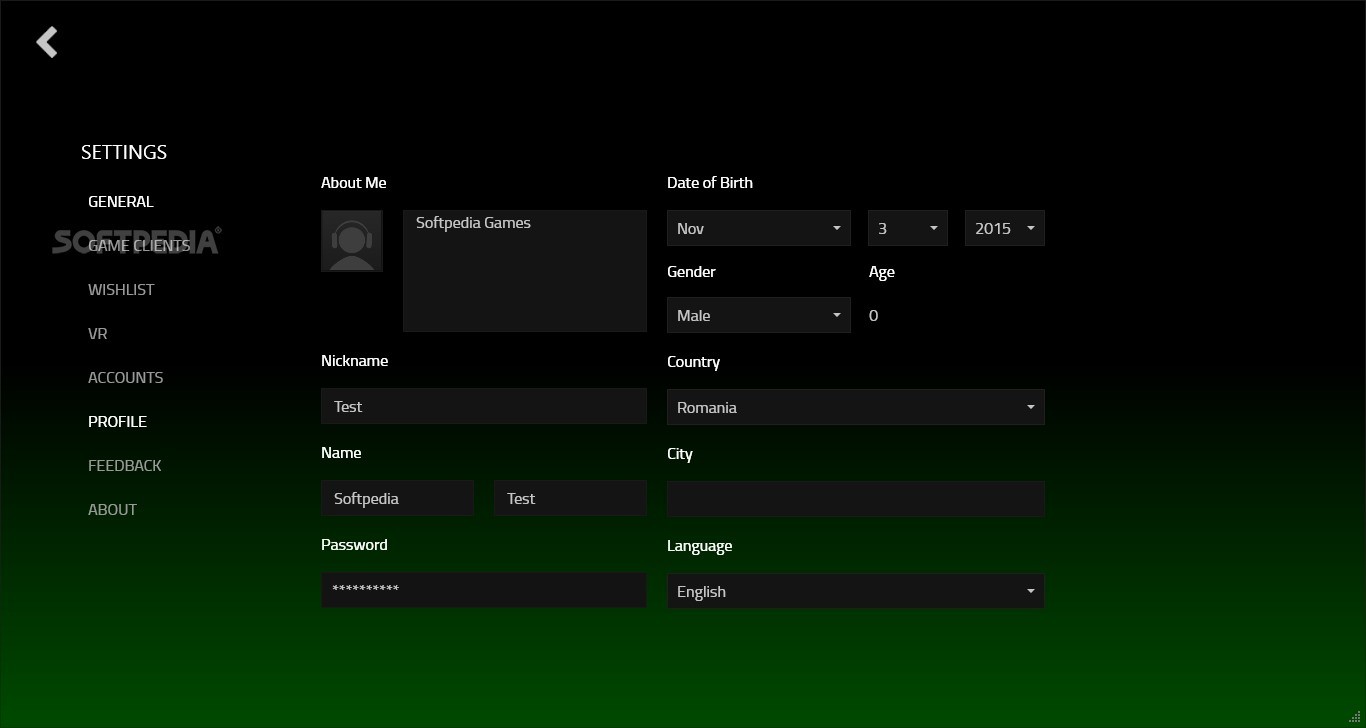Open the GAME CLIENTS settings section
Viewport: 1366px width, 728px height.
[138, 245]
